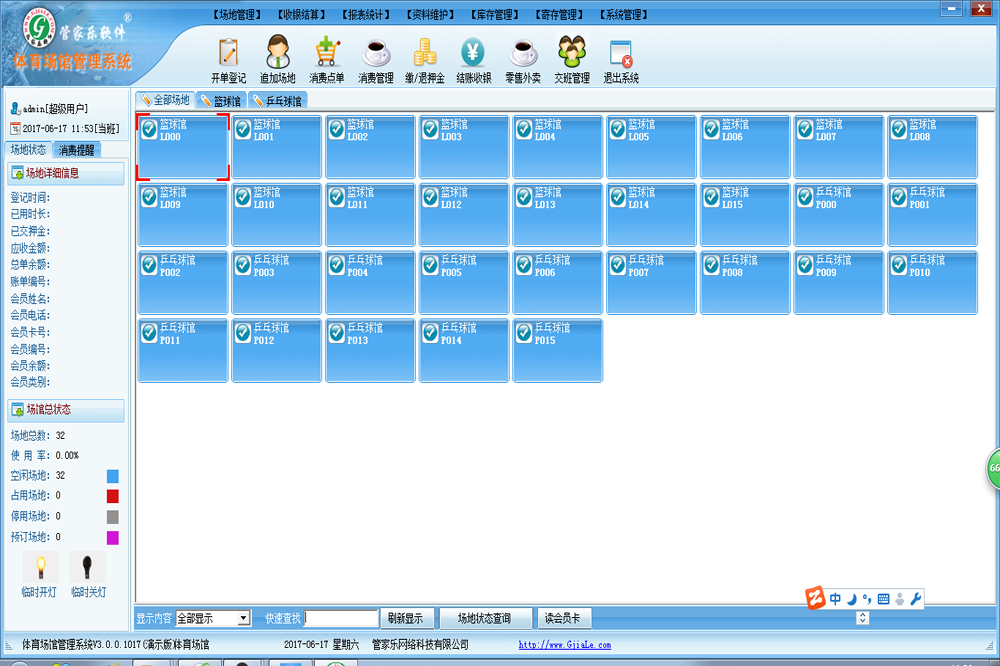
Task: Toggle Chinese input mode 中 icon
Action: click(835, 598)
